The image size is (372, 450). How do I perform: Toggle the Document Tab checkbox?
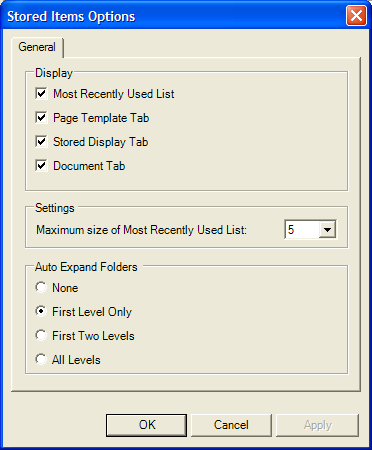pos(41,165)
